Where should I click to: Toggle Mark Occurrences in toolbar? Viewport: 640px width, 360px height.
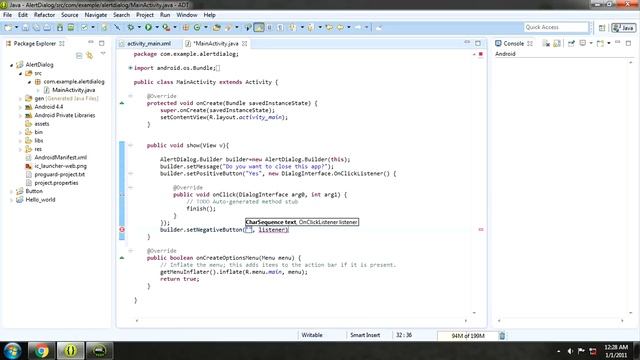click(259, 27)
